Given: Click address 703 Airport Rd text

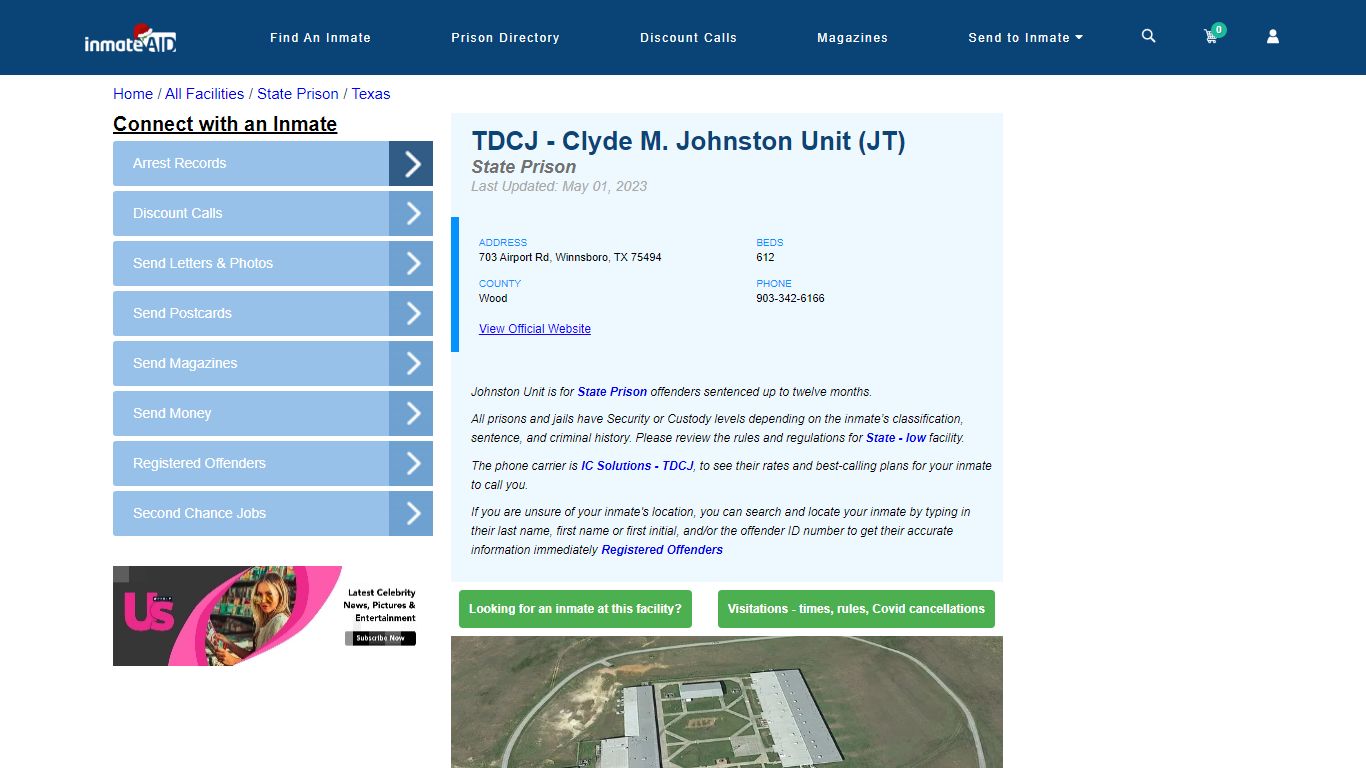Looking at the screenshot, I should pyautogui.click(x=570, y=257).
